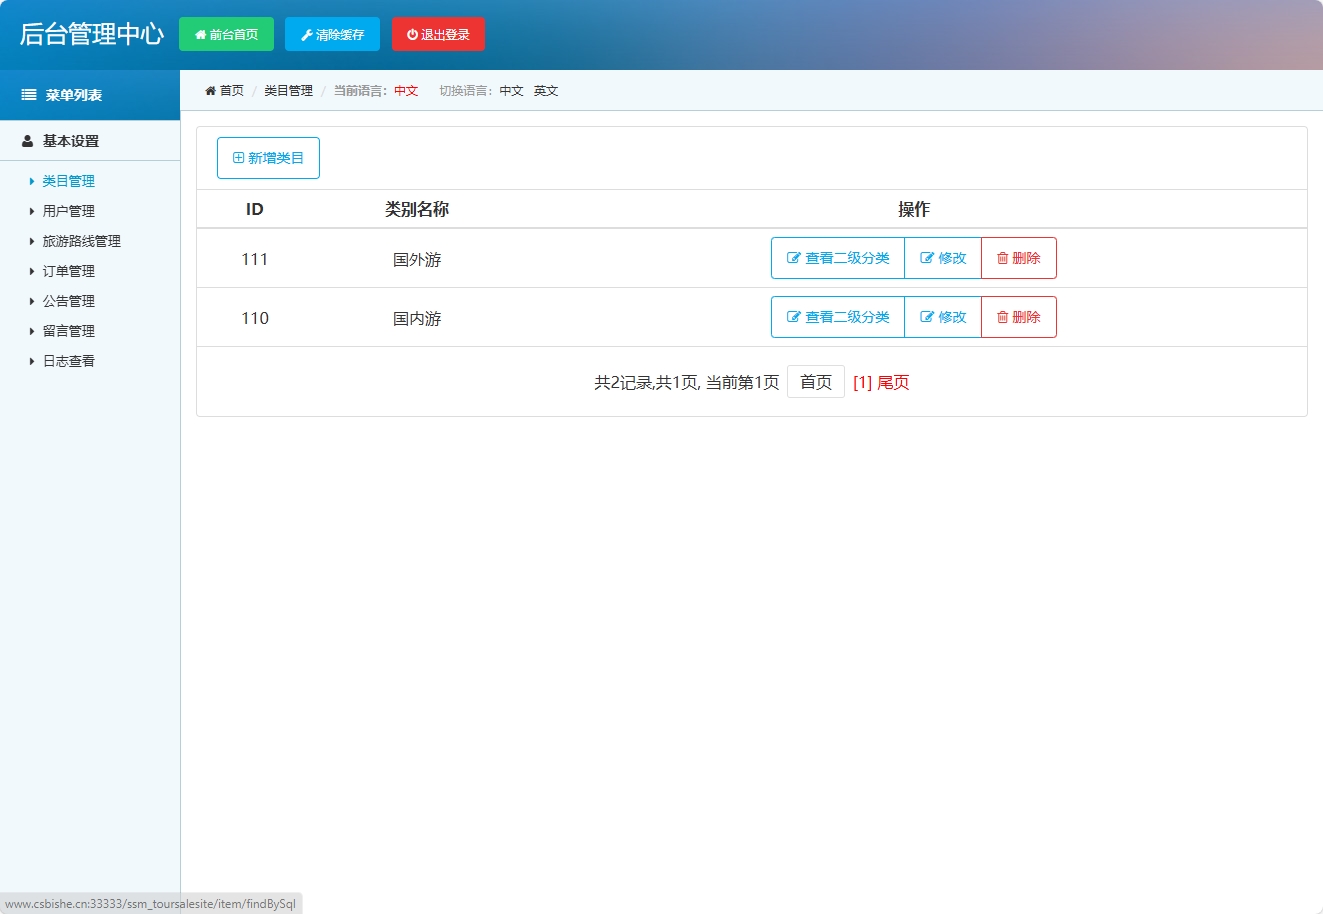1323x914 pixels.
Task: Click page [1] in pagination
Action: (862, 381)
